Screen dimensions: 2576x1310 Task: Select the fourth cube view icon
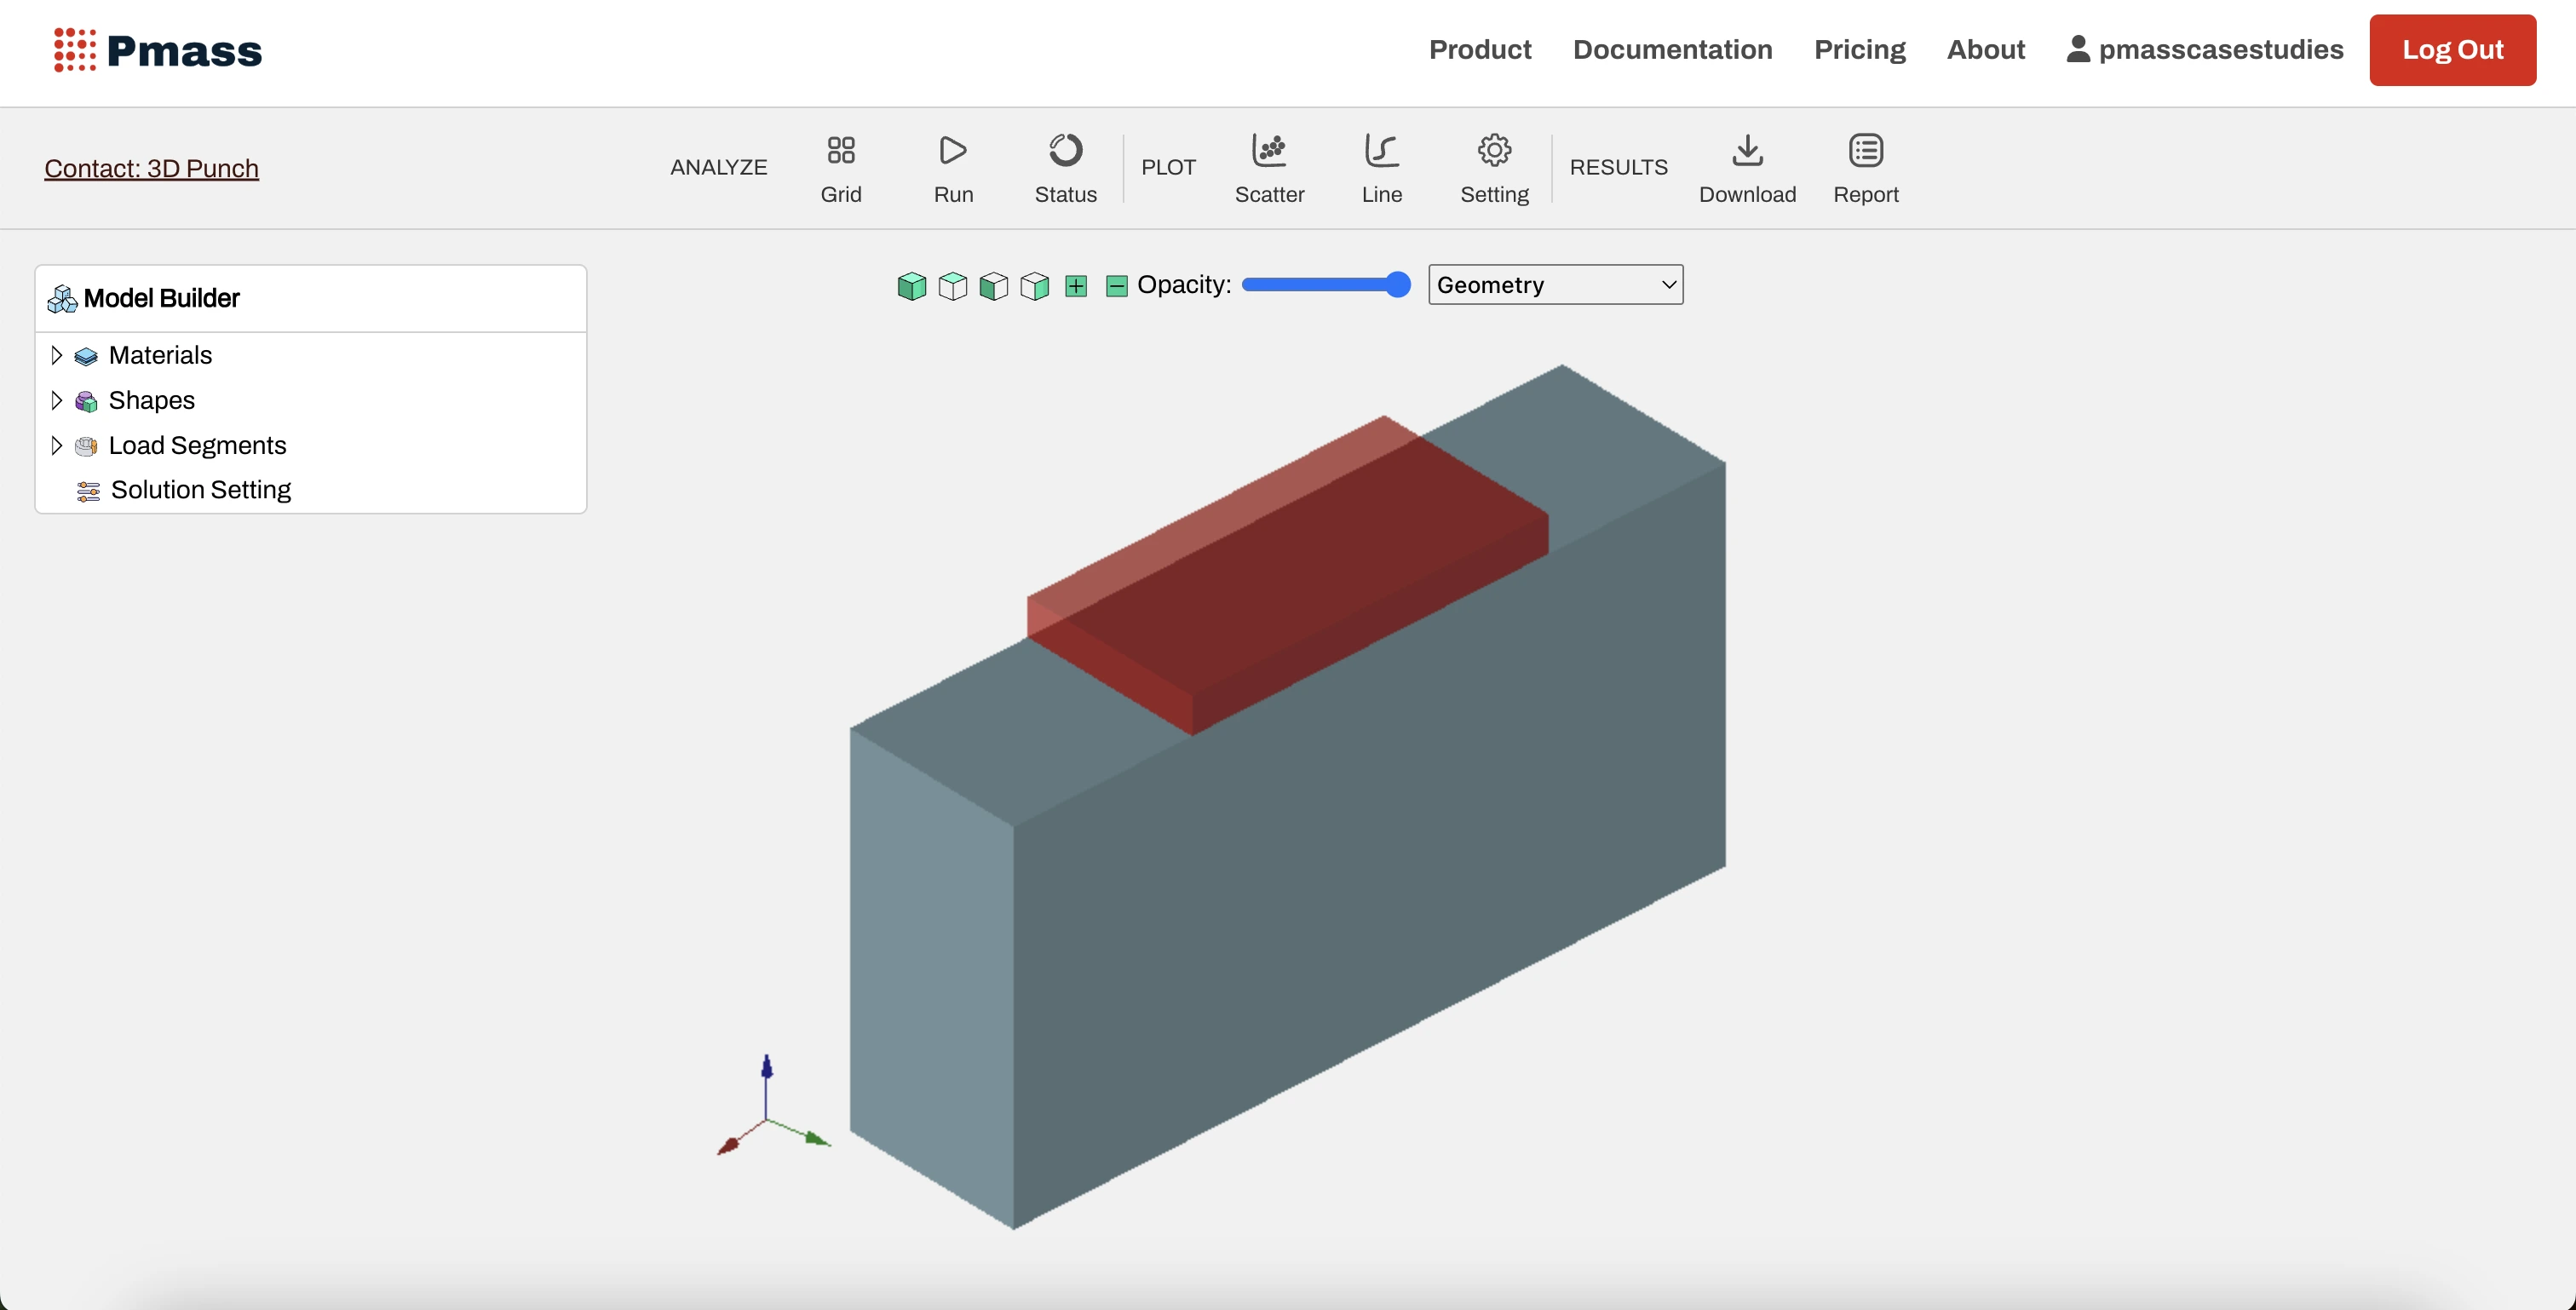(1034, 286)
